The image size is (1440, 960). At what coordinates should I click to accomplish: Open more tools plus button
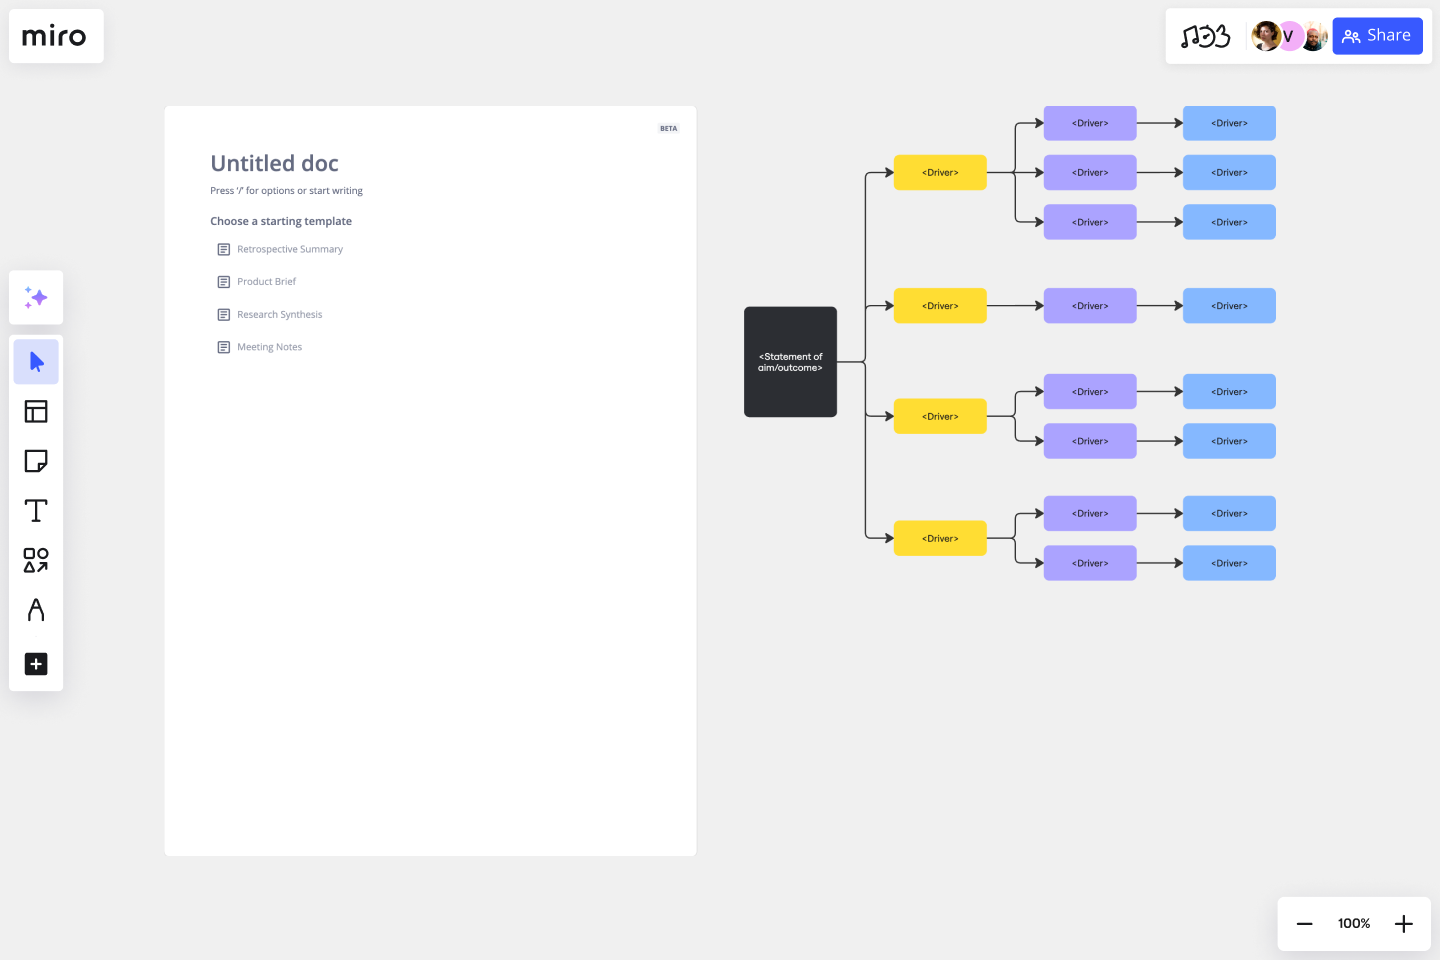[36, 664]
